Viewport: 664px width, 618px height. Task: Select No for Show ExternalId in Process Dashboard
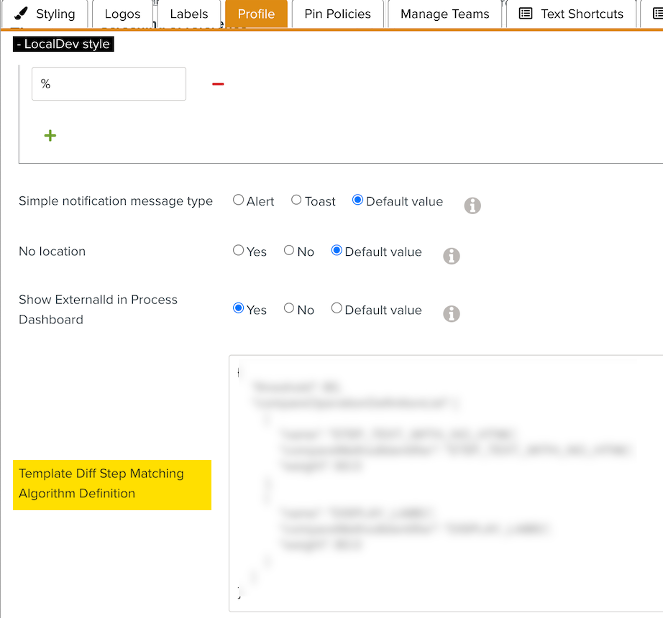coord(289,308)
